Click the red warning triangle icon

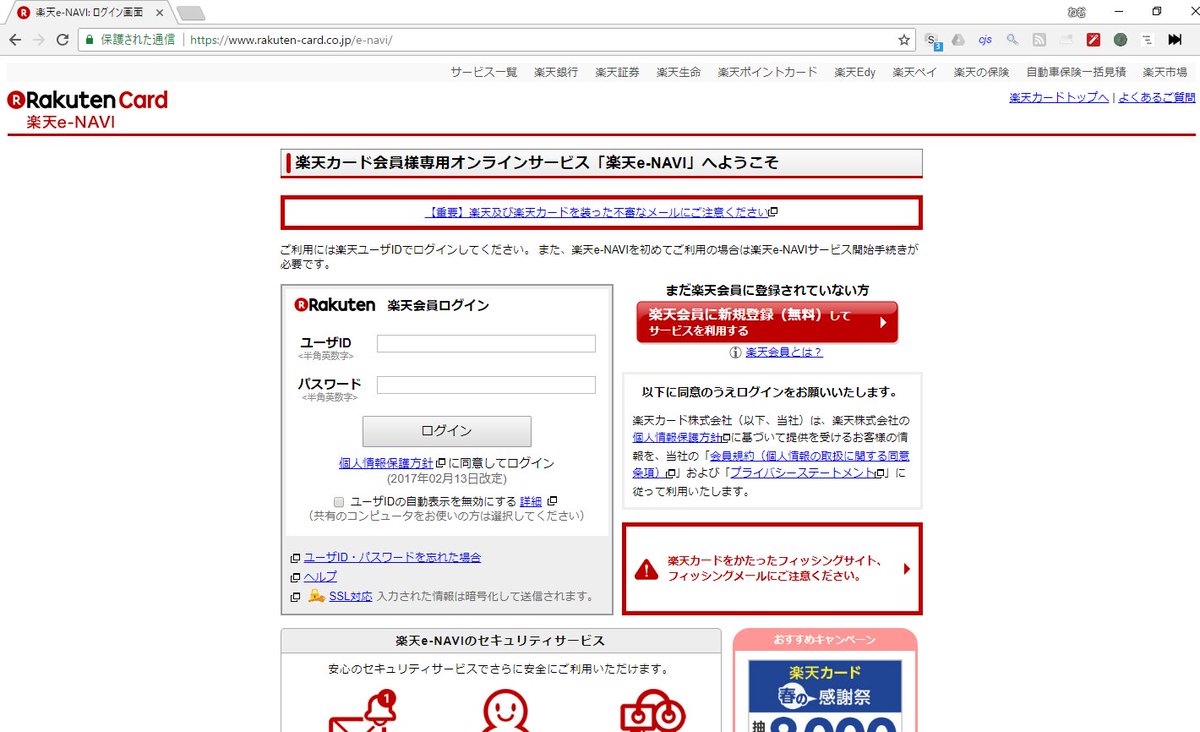pyautogui.click(x=646, y=569)
